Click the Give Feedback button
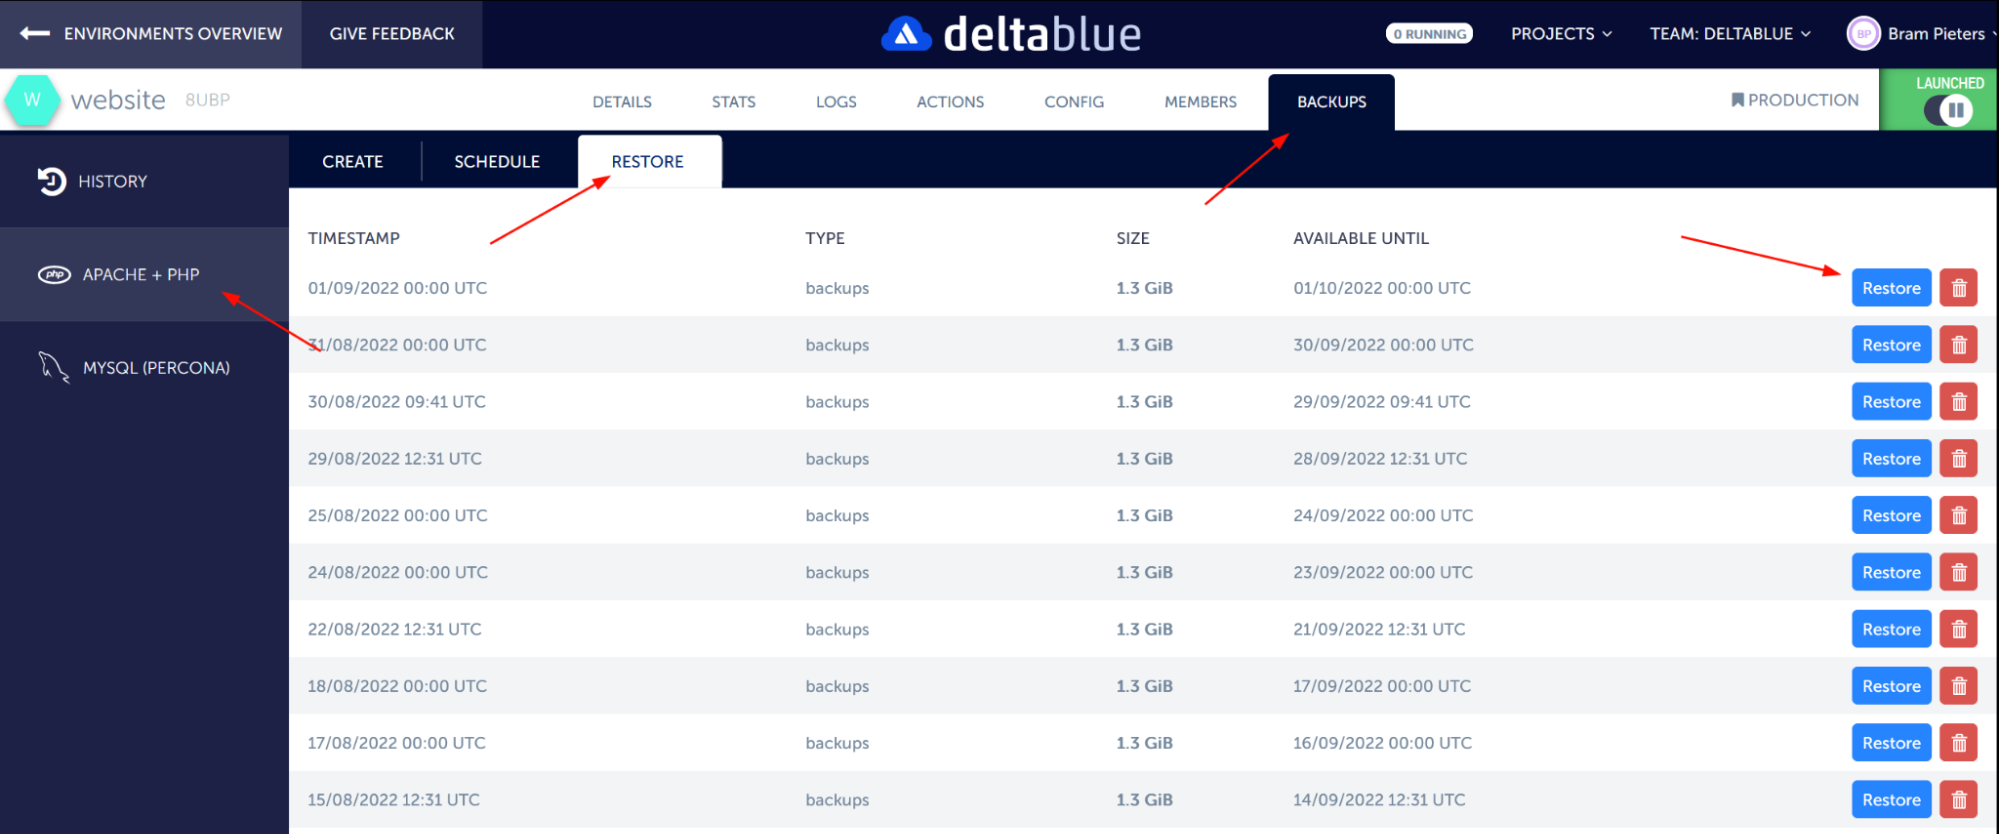The image size is (1999, 834). click(392, 34)
